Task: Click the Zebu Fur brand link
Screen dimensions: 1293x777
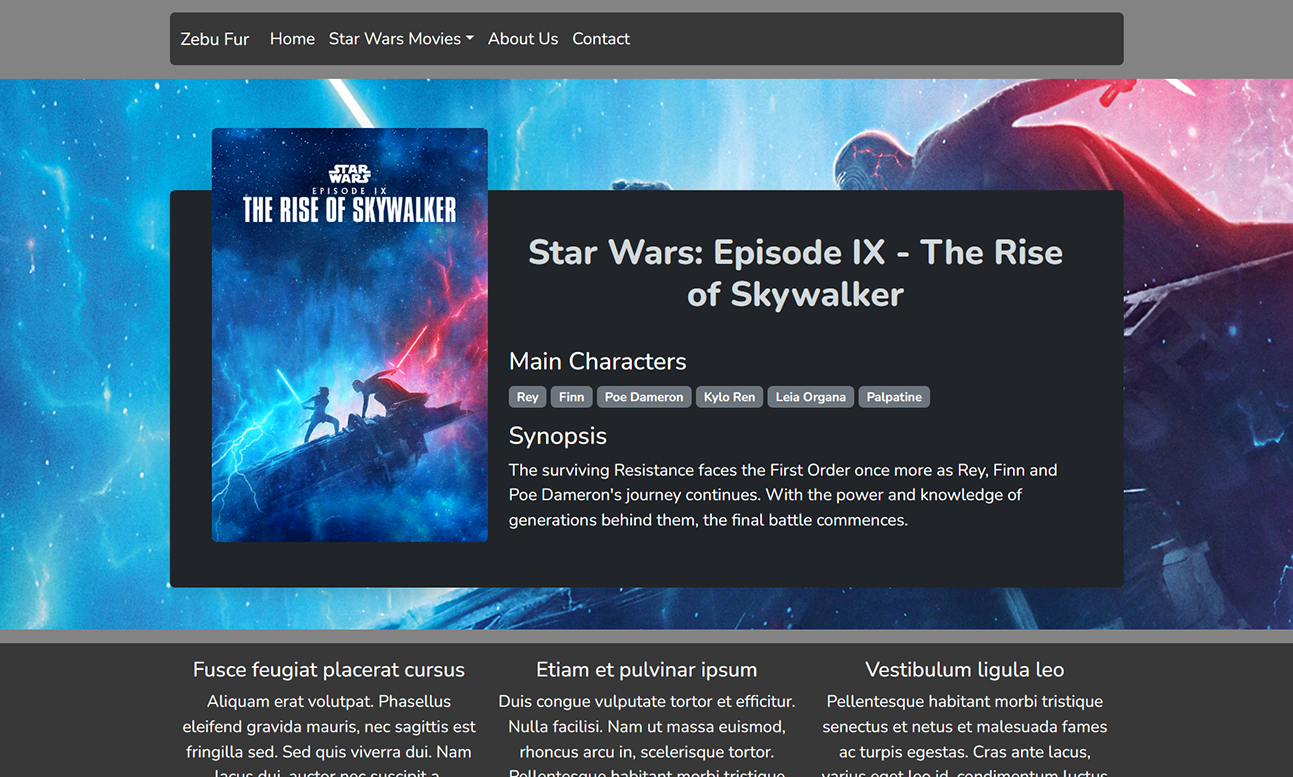Action: 215,39
